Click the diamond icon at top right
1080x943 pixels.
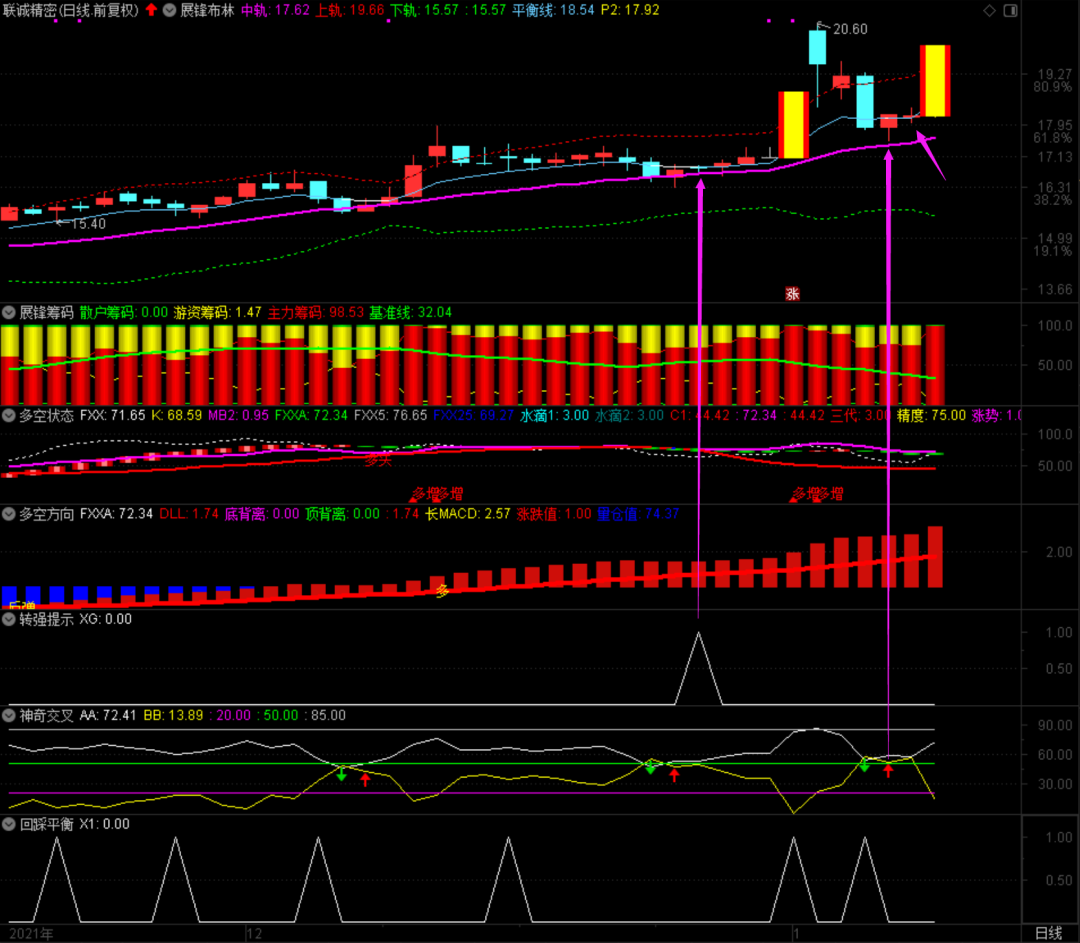tap(989, 10)
